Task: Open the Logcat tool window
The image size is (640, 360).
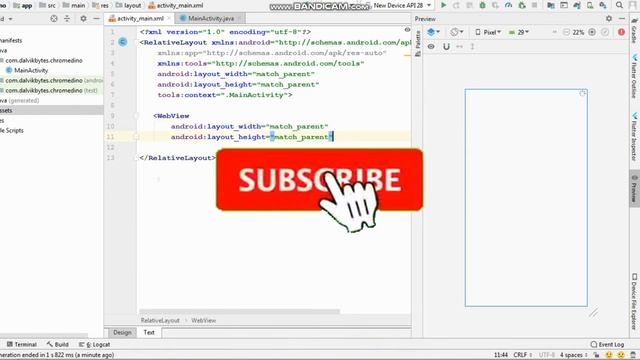Action: 94,344
